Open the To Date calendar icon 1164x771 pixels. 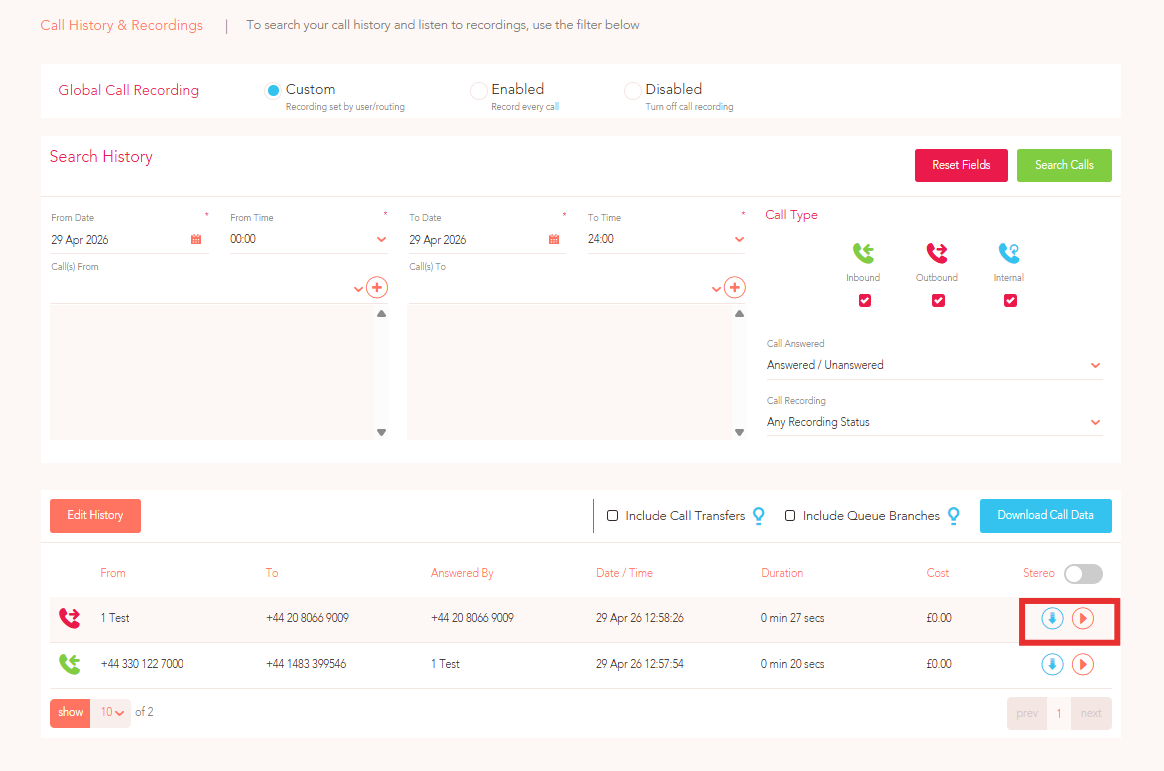[554, 239]
